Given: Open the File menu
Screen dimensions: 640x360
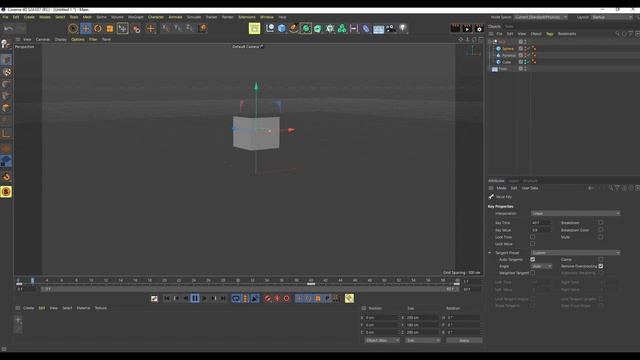Looking at the screenshot, I should 5,17.
